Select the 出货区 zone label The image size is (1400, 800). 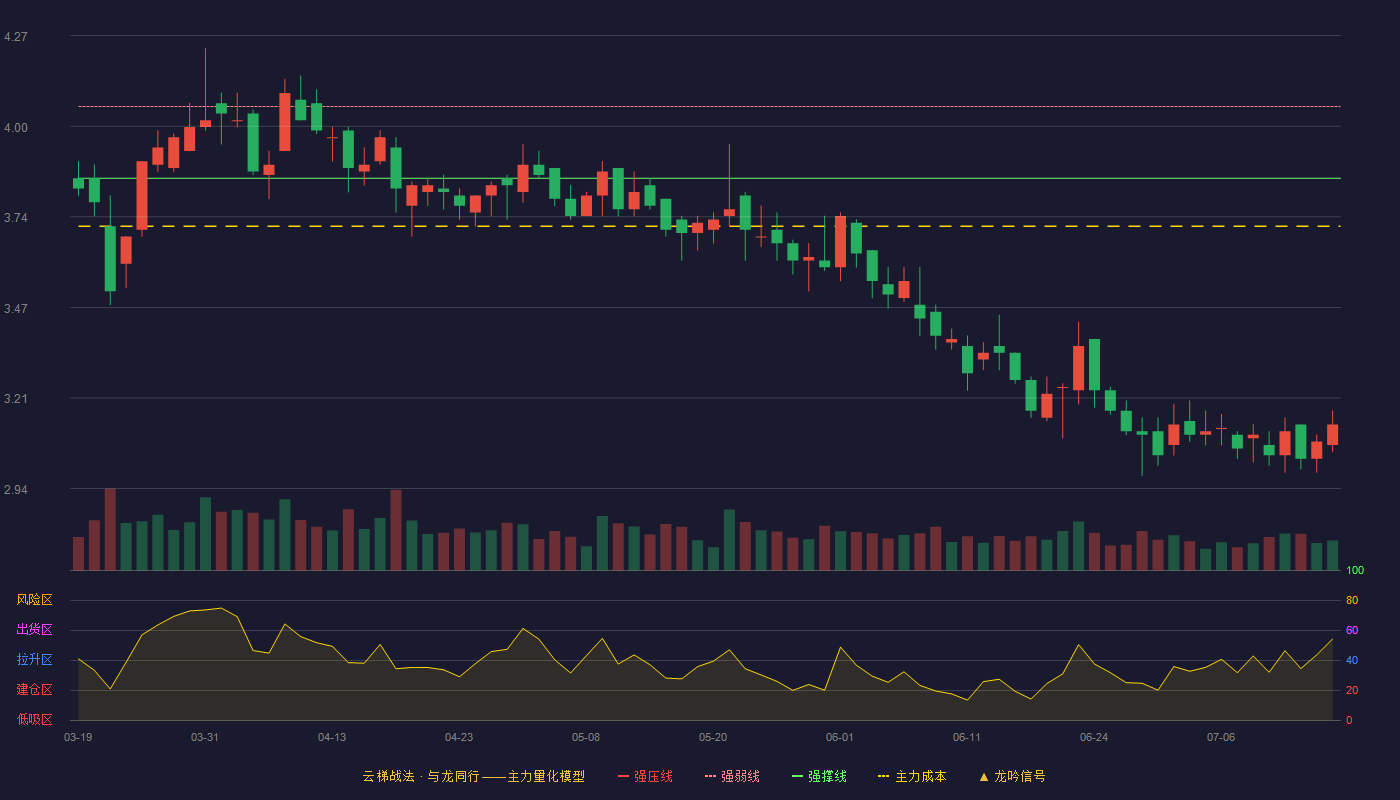coord(34,630)
